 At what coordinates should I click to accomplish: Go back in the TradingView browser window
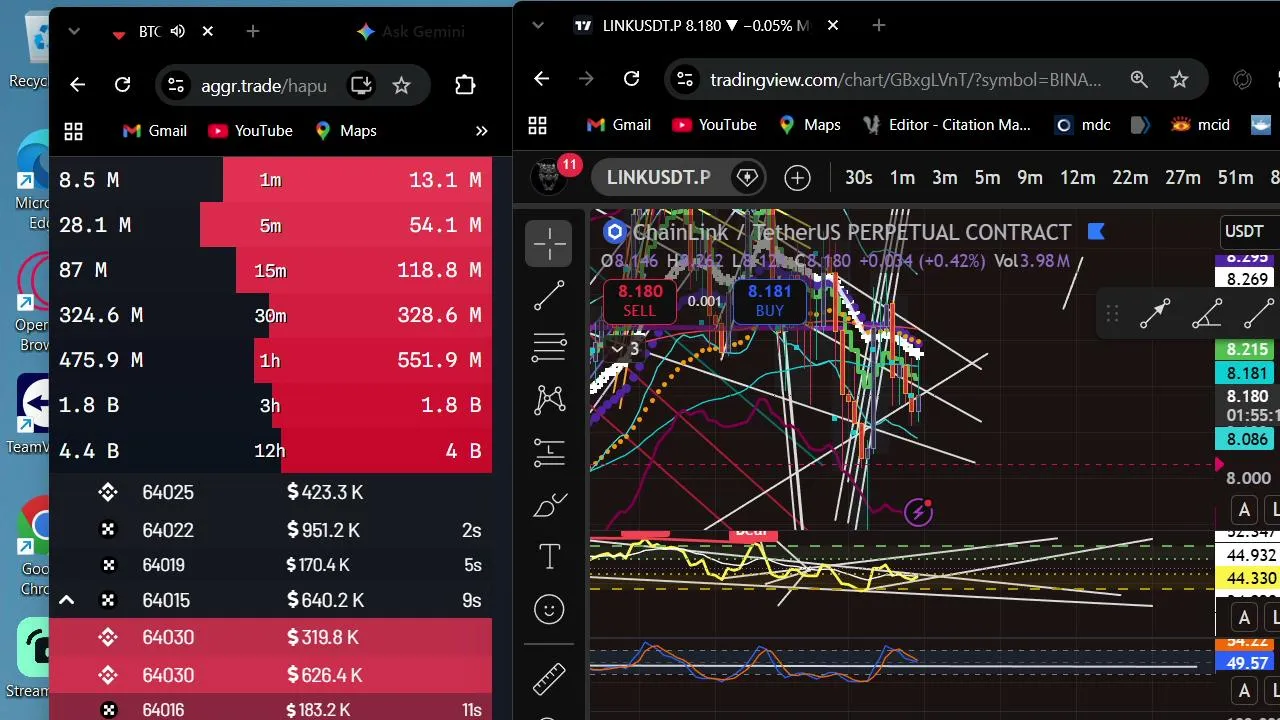pos(541,79)
